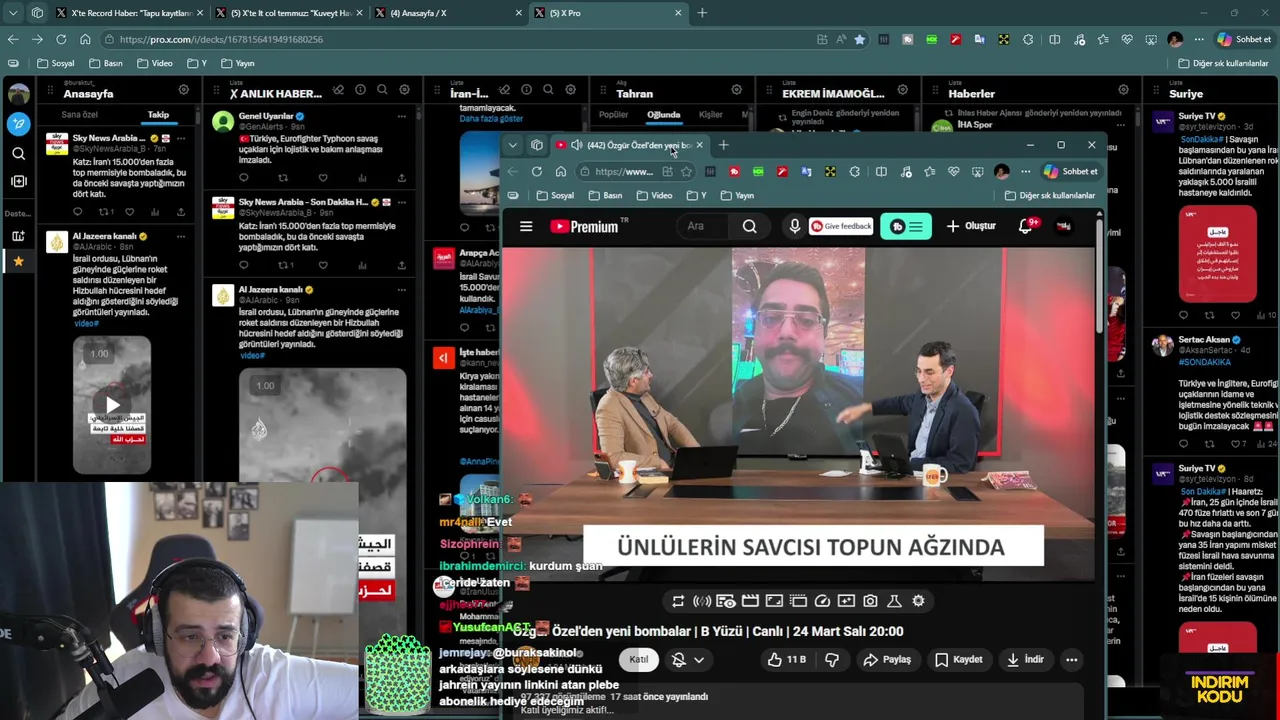Mute audio on the YouTube tab speaker
Viewport: 1280px width, 720px height.
point(576,146)
